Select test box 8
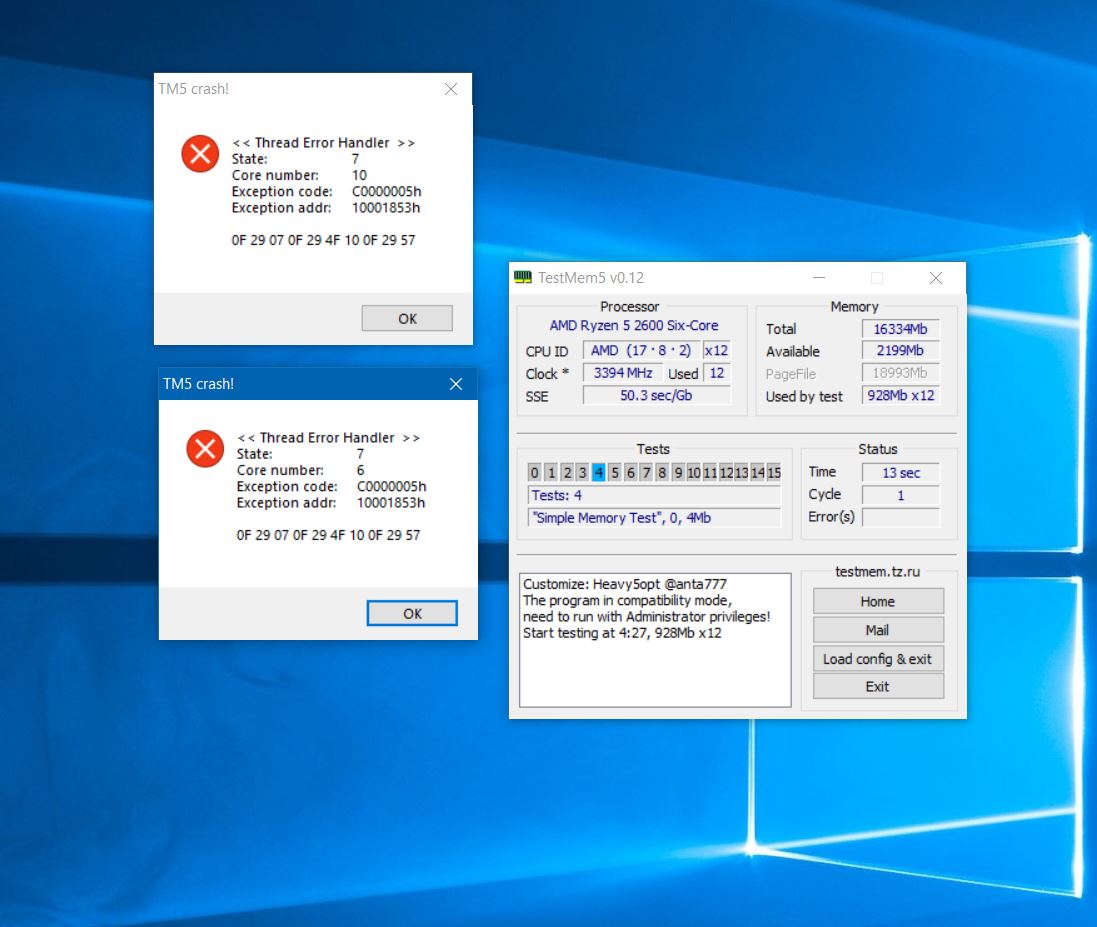This screenshot has width=1097, height=927. (662, 472)
